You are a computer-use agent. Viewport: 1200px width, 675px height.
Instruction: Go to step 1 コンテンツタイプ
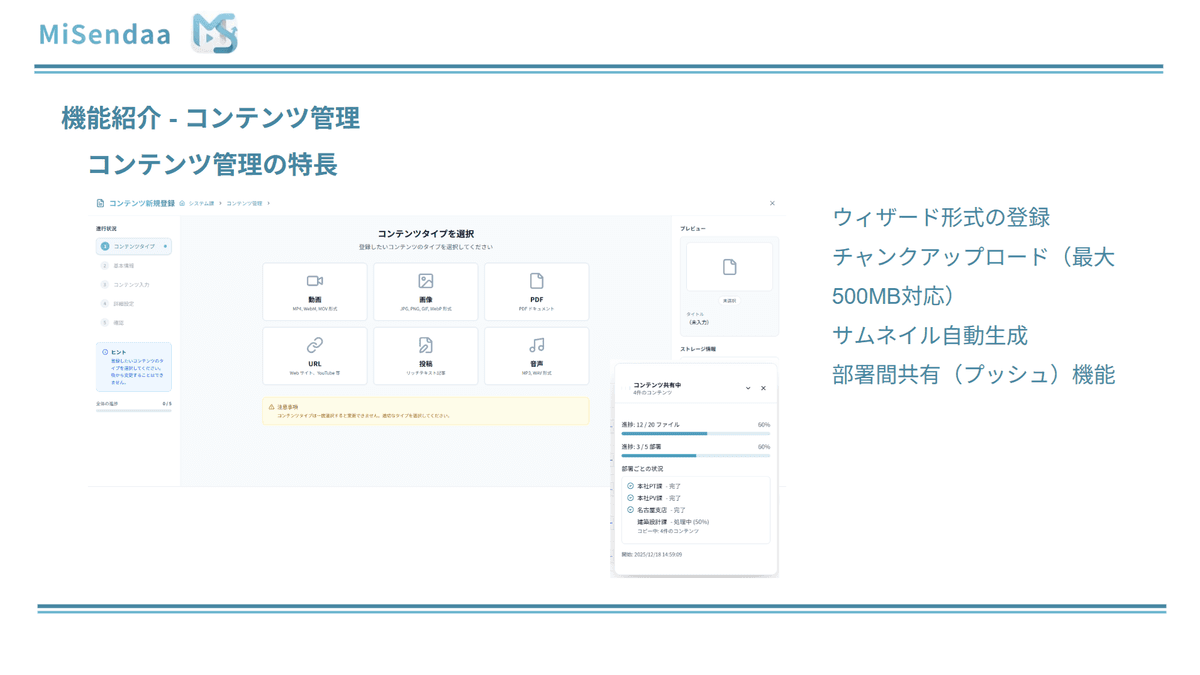coord(134,246)
